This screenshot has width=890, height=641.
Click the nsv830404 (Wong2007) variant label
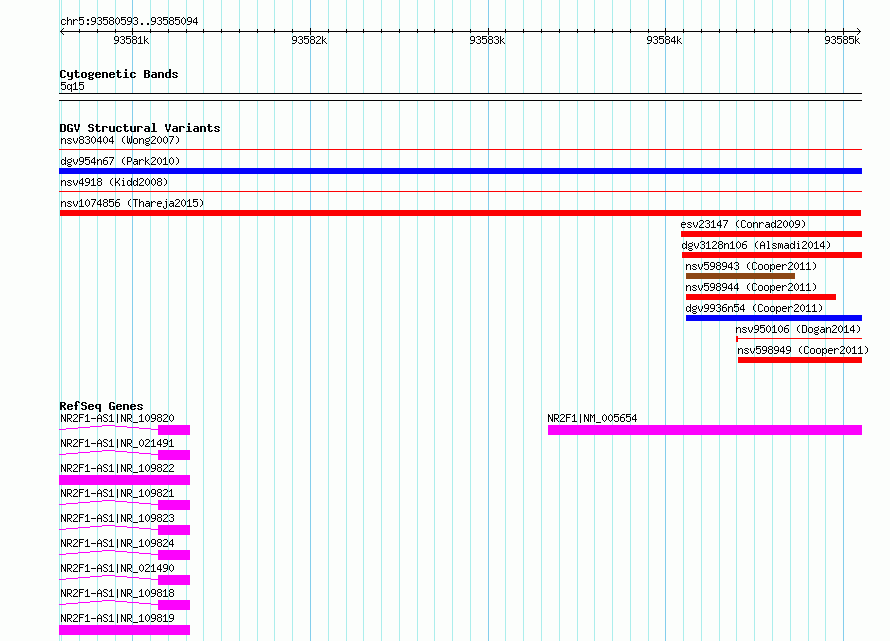pos(120,140)
